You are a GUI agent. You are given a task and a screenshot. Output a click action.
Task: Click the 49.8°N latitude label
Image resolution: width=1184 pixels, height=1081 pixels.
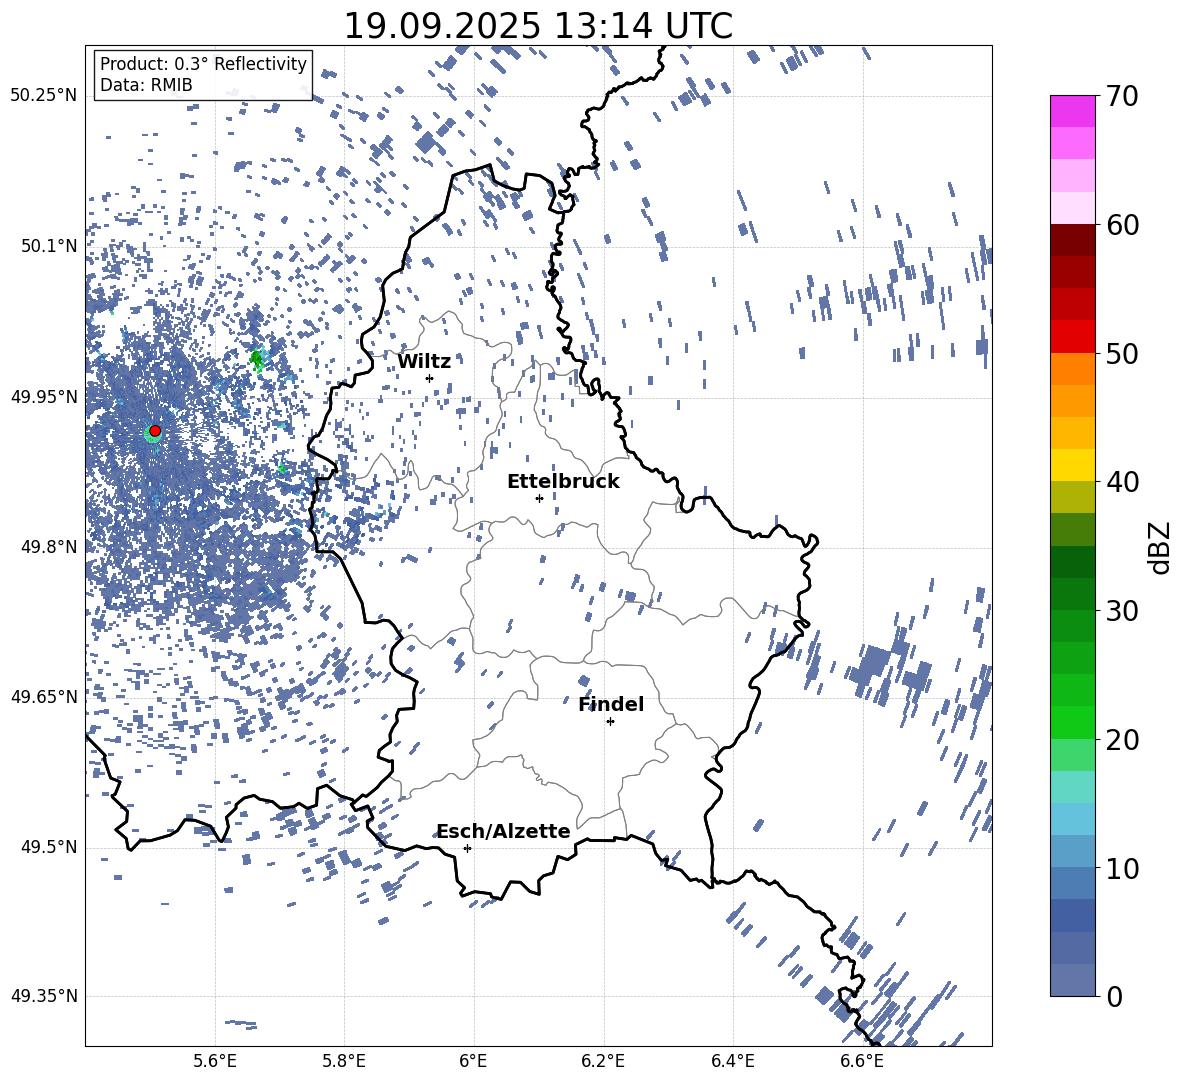(48, 547)
